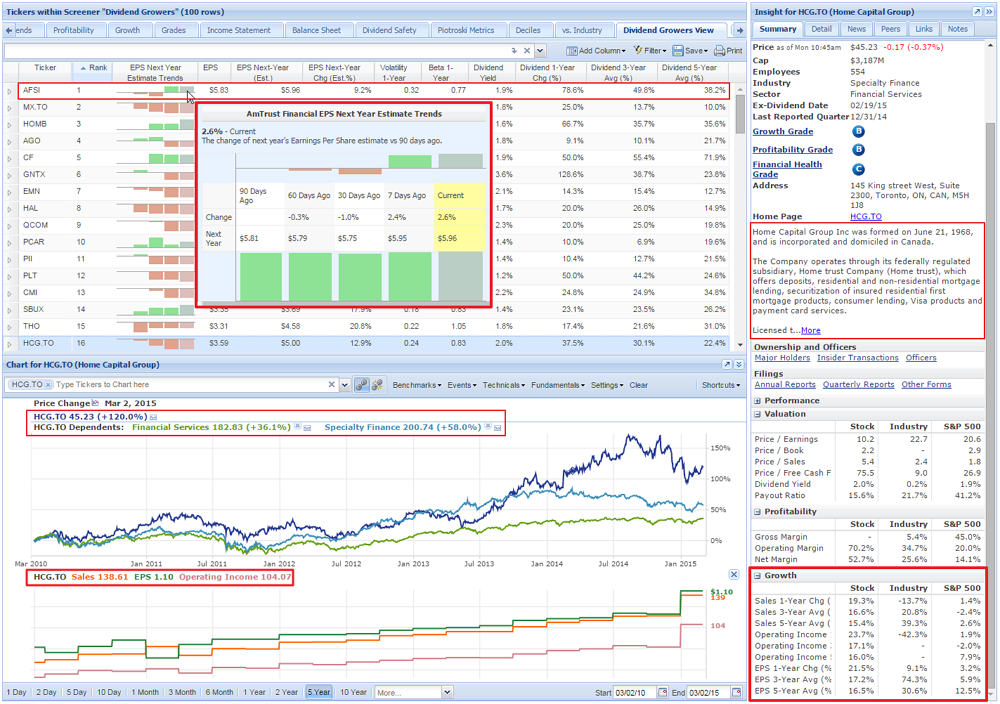Select the 3 Month range
This screenshot has height=704, width=1000.
coord(182,693)
